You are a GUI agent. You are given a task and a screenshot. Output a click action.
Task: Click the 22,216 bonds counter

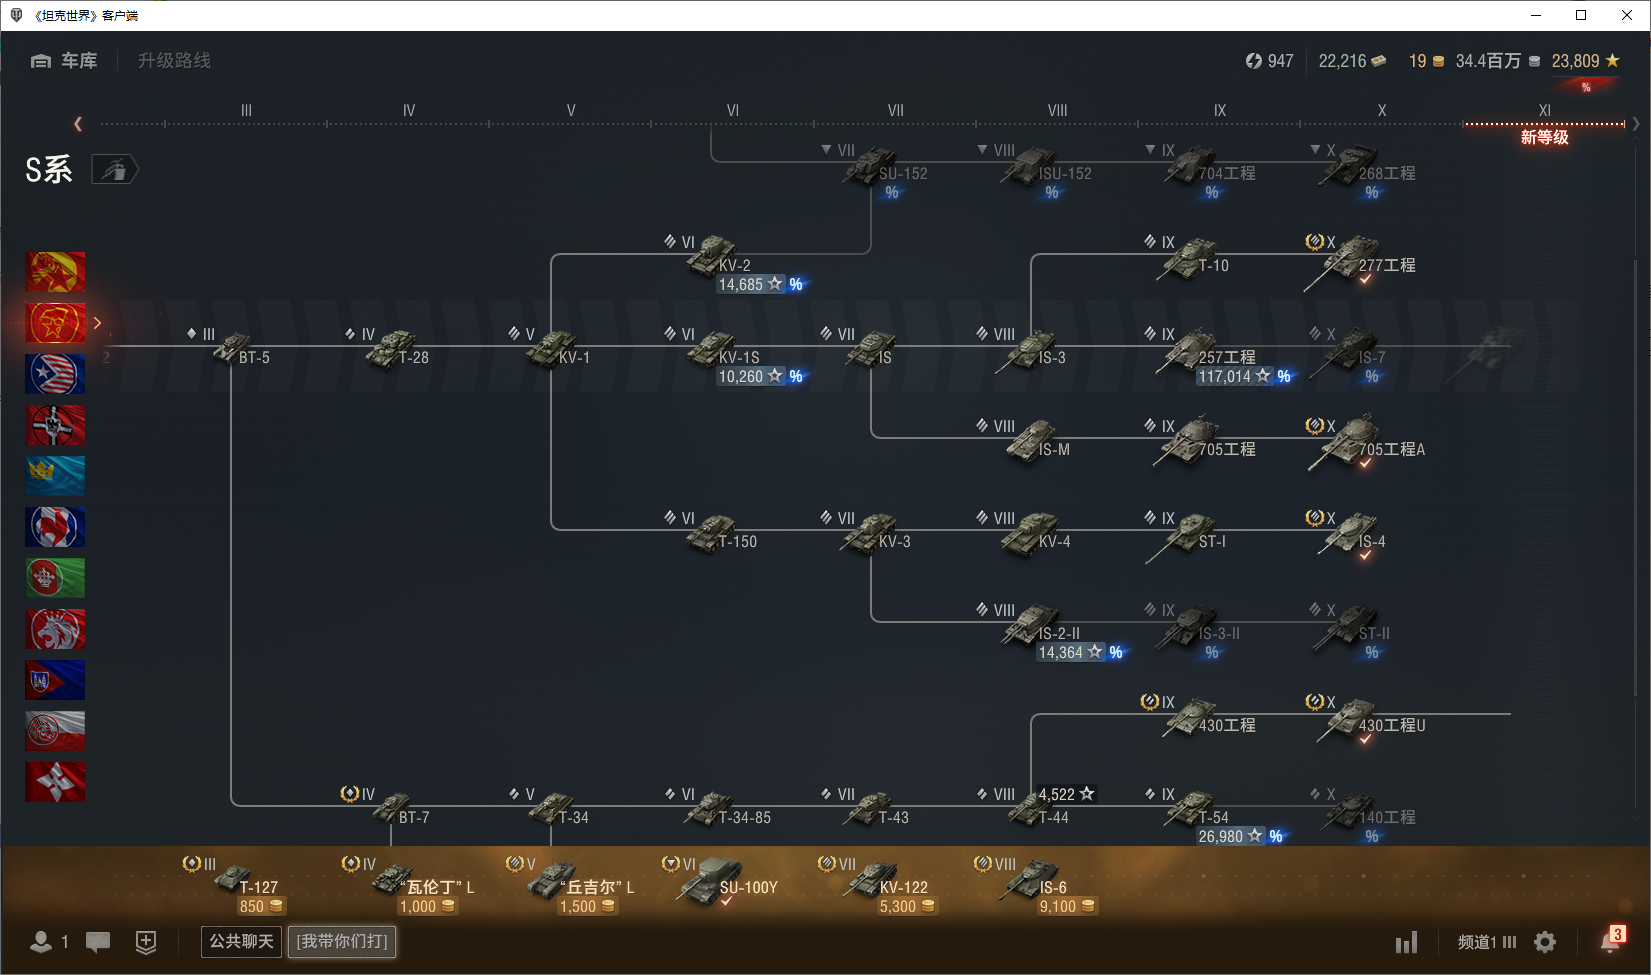[x=1352, y=61]
